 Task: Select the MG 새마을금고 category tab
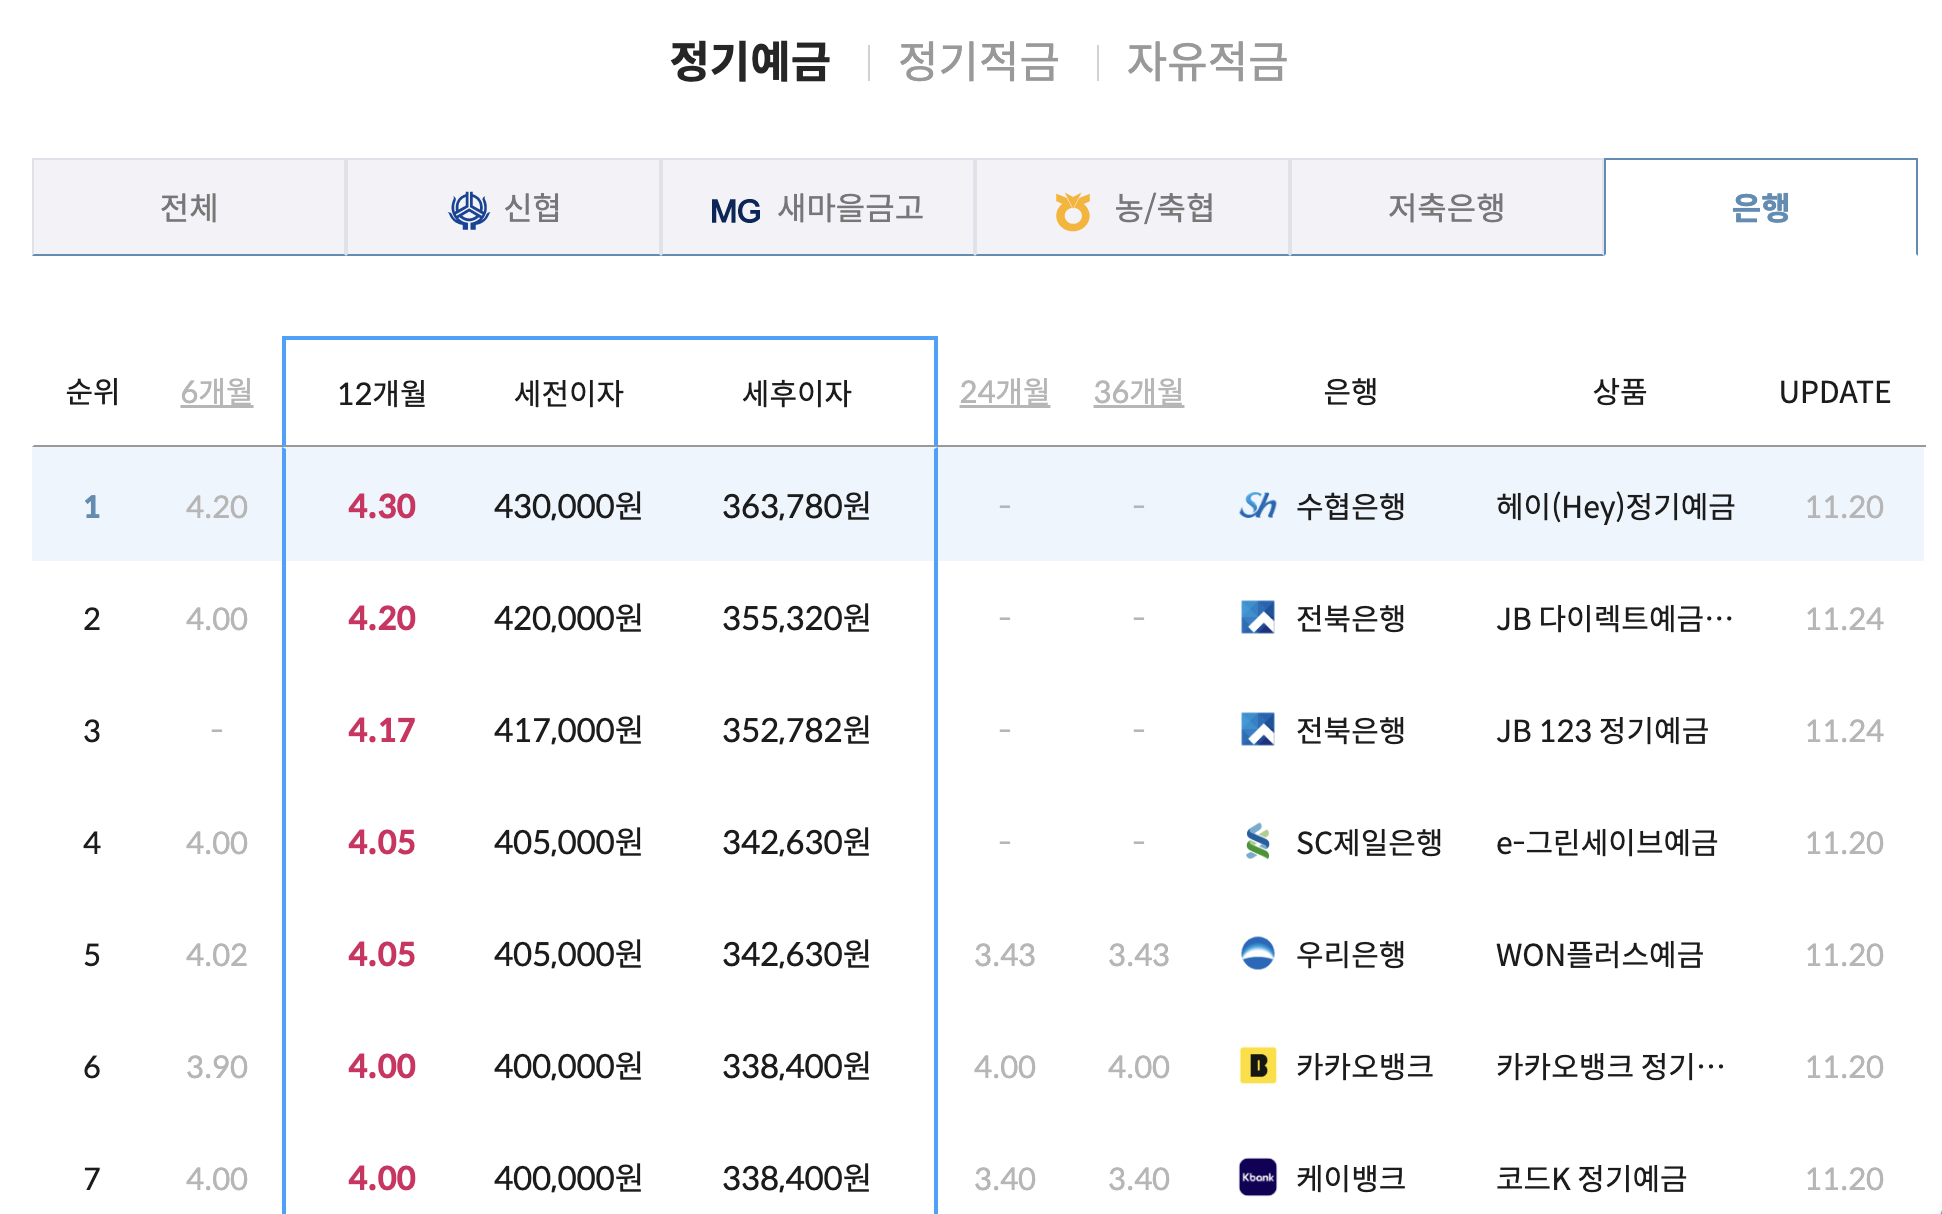click(817, 208)
